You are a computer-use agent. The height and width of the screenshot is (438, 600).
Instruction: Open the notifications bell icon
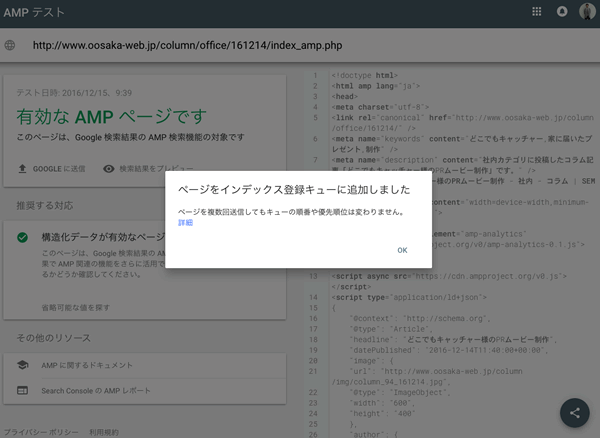coord(562,11)
